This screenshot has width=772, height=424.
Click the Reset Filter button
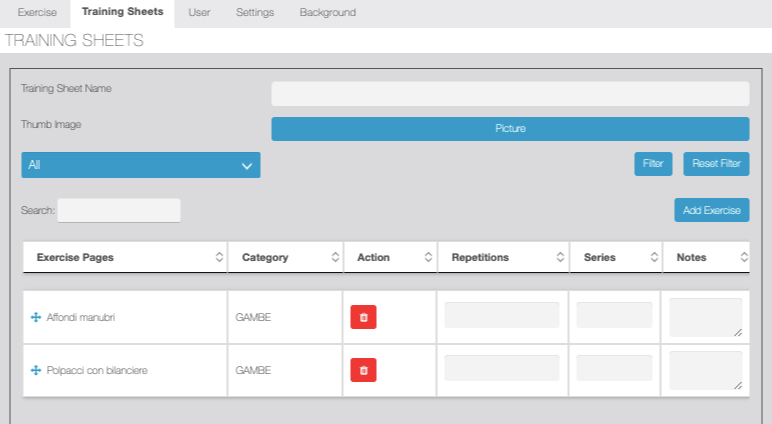tap(716, 164)
